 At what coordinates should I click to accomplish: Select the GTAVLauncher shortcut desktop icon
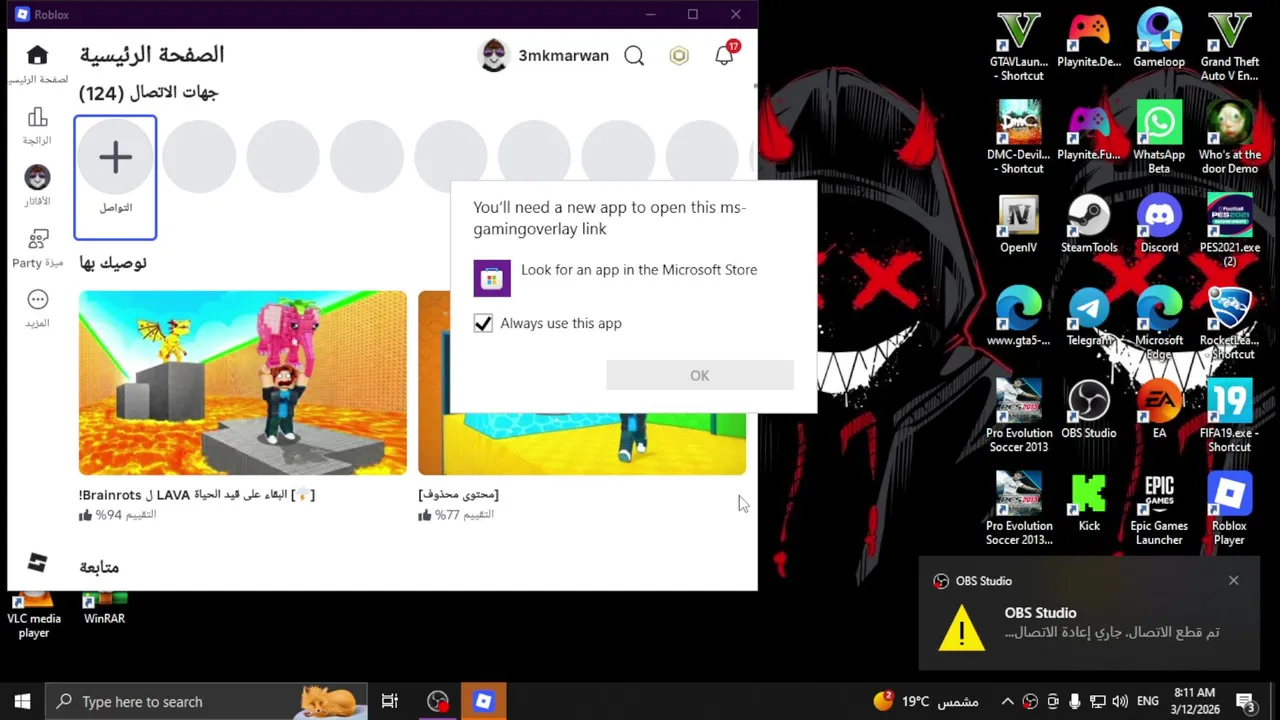(x=1018, y=46)
